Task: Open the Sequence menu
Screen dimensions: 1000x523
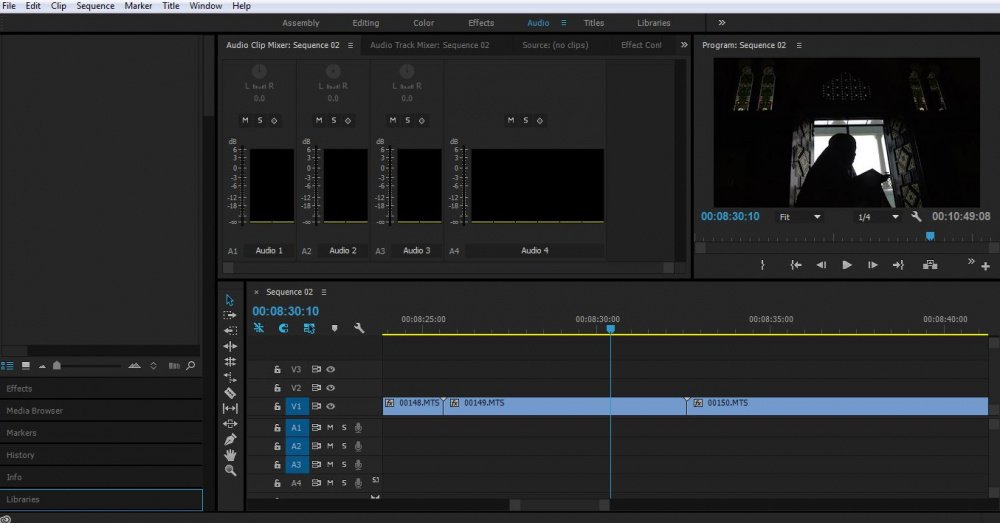Action: [x=96, y=6]
